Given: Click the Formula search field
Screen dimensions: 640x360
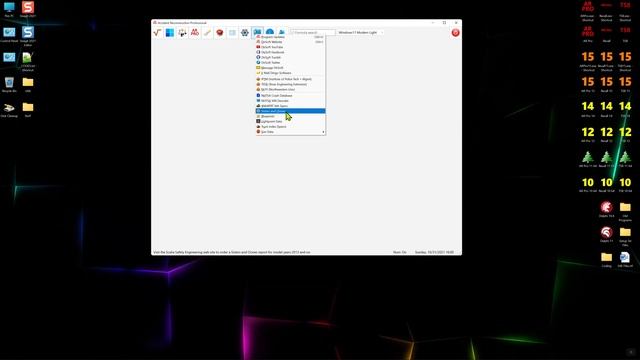Looking at the screenshot, I should (313, 32).
